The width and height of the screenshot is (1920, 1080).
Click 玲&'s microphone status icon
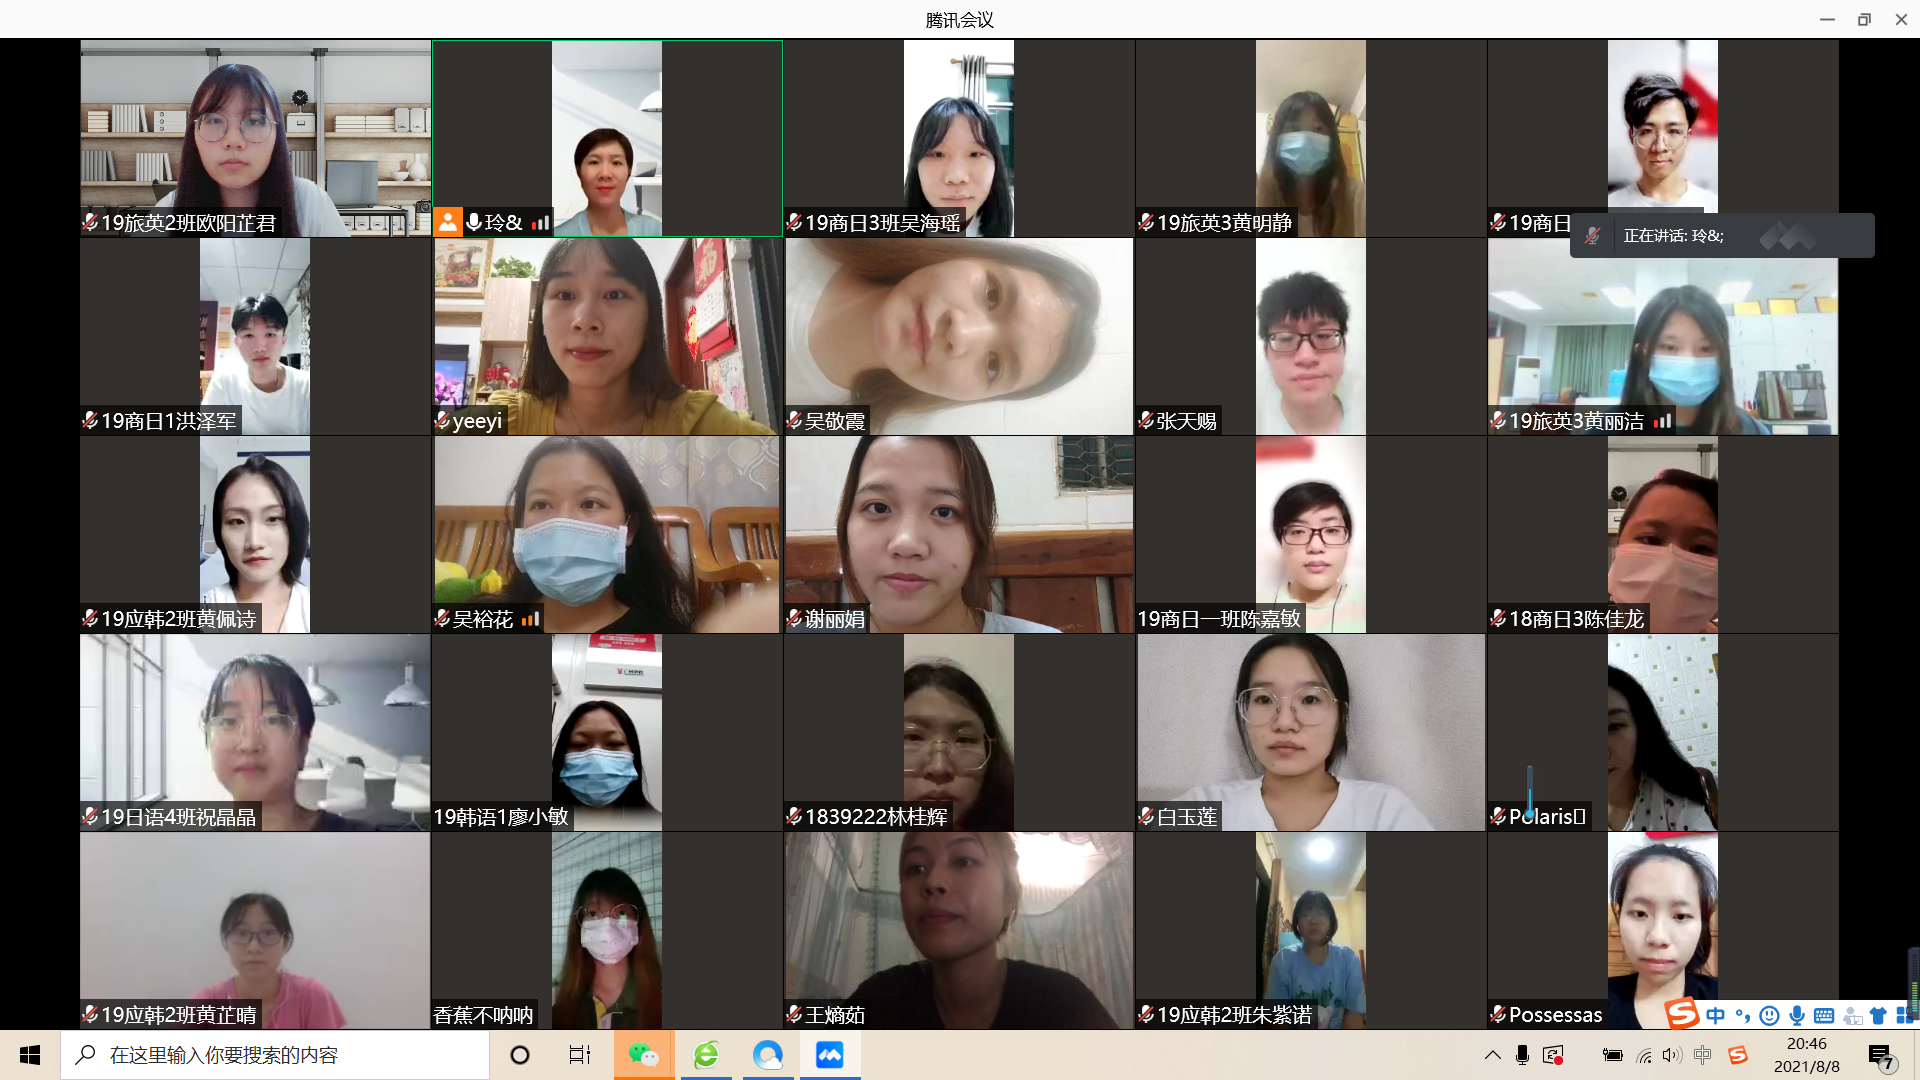click(x=474, y=222)
